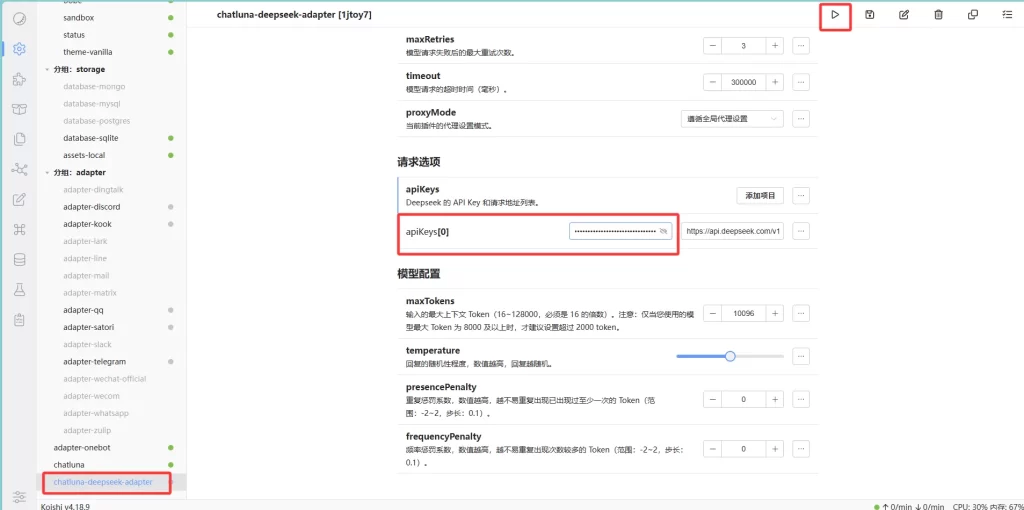Open the maxTokens more options button

point(801,313)
